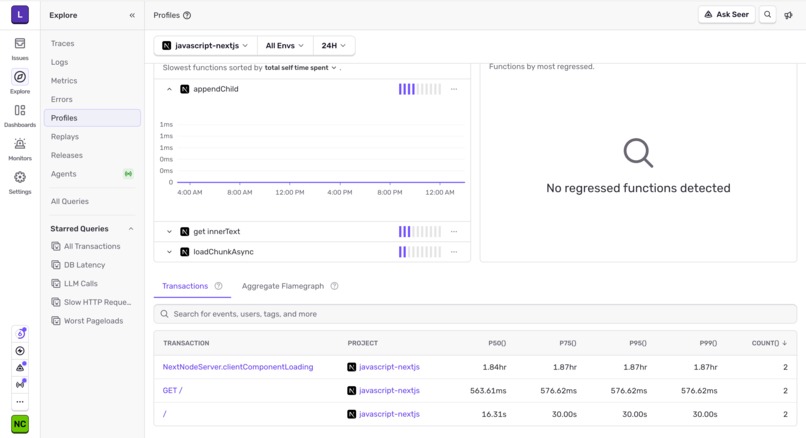Open the GET / transaction link

(172, 391)
